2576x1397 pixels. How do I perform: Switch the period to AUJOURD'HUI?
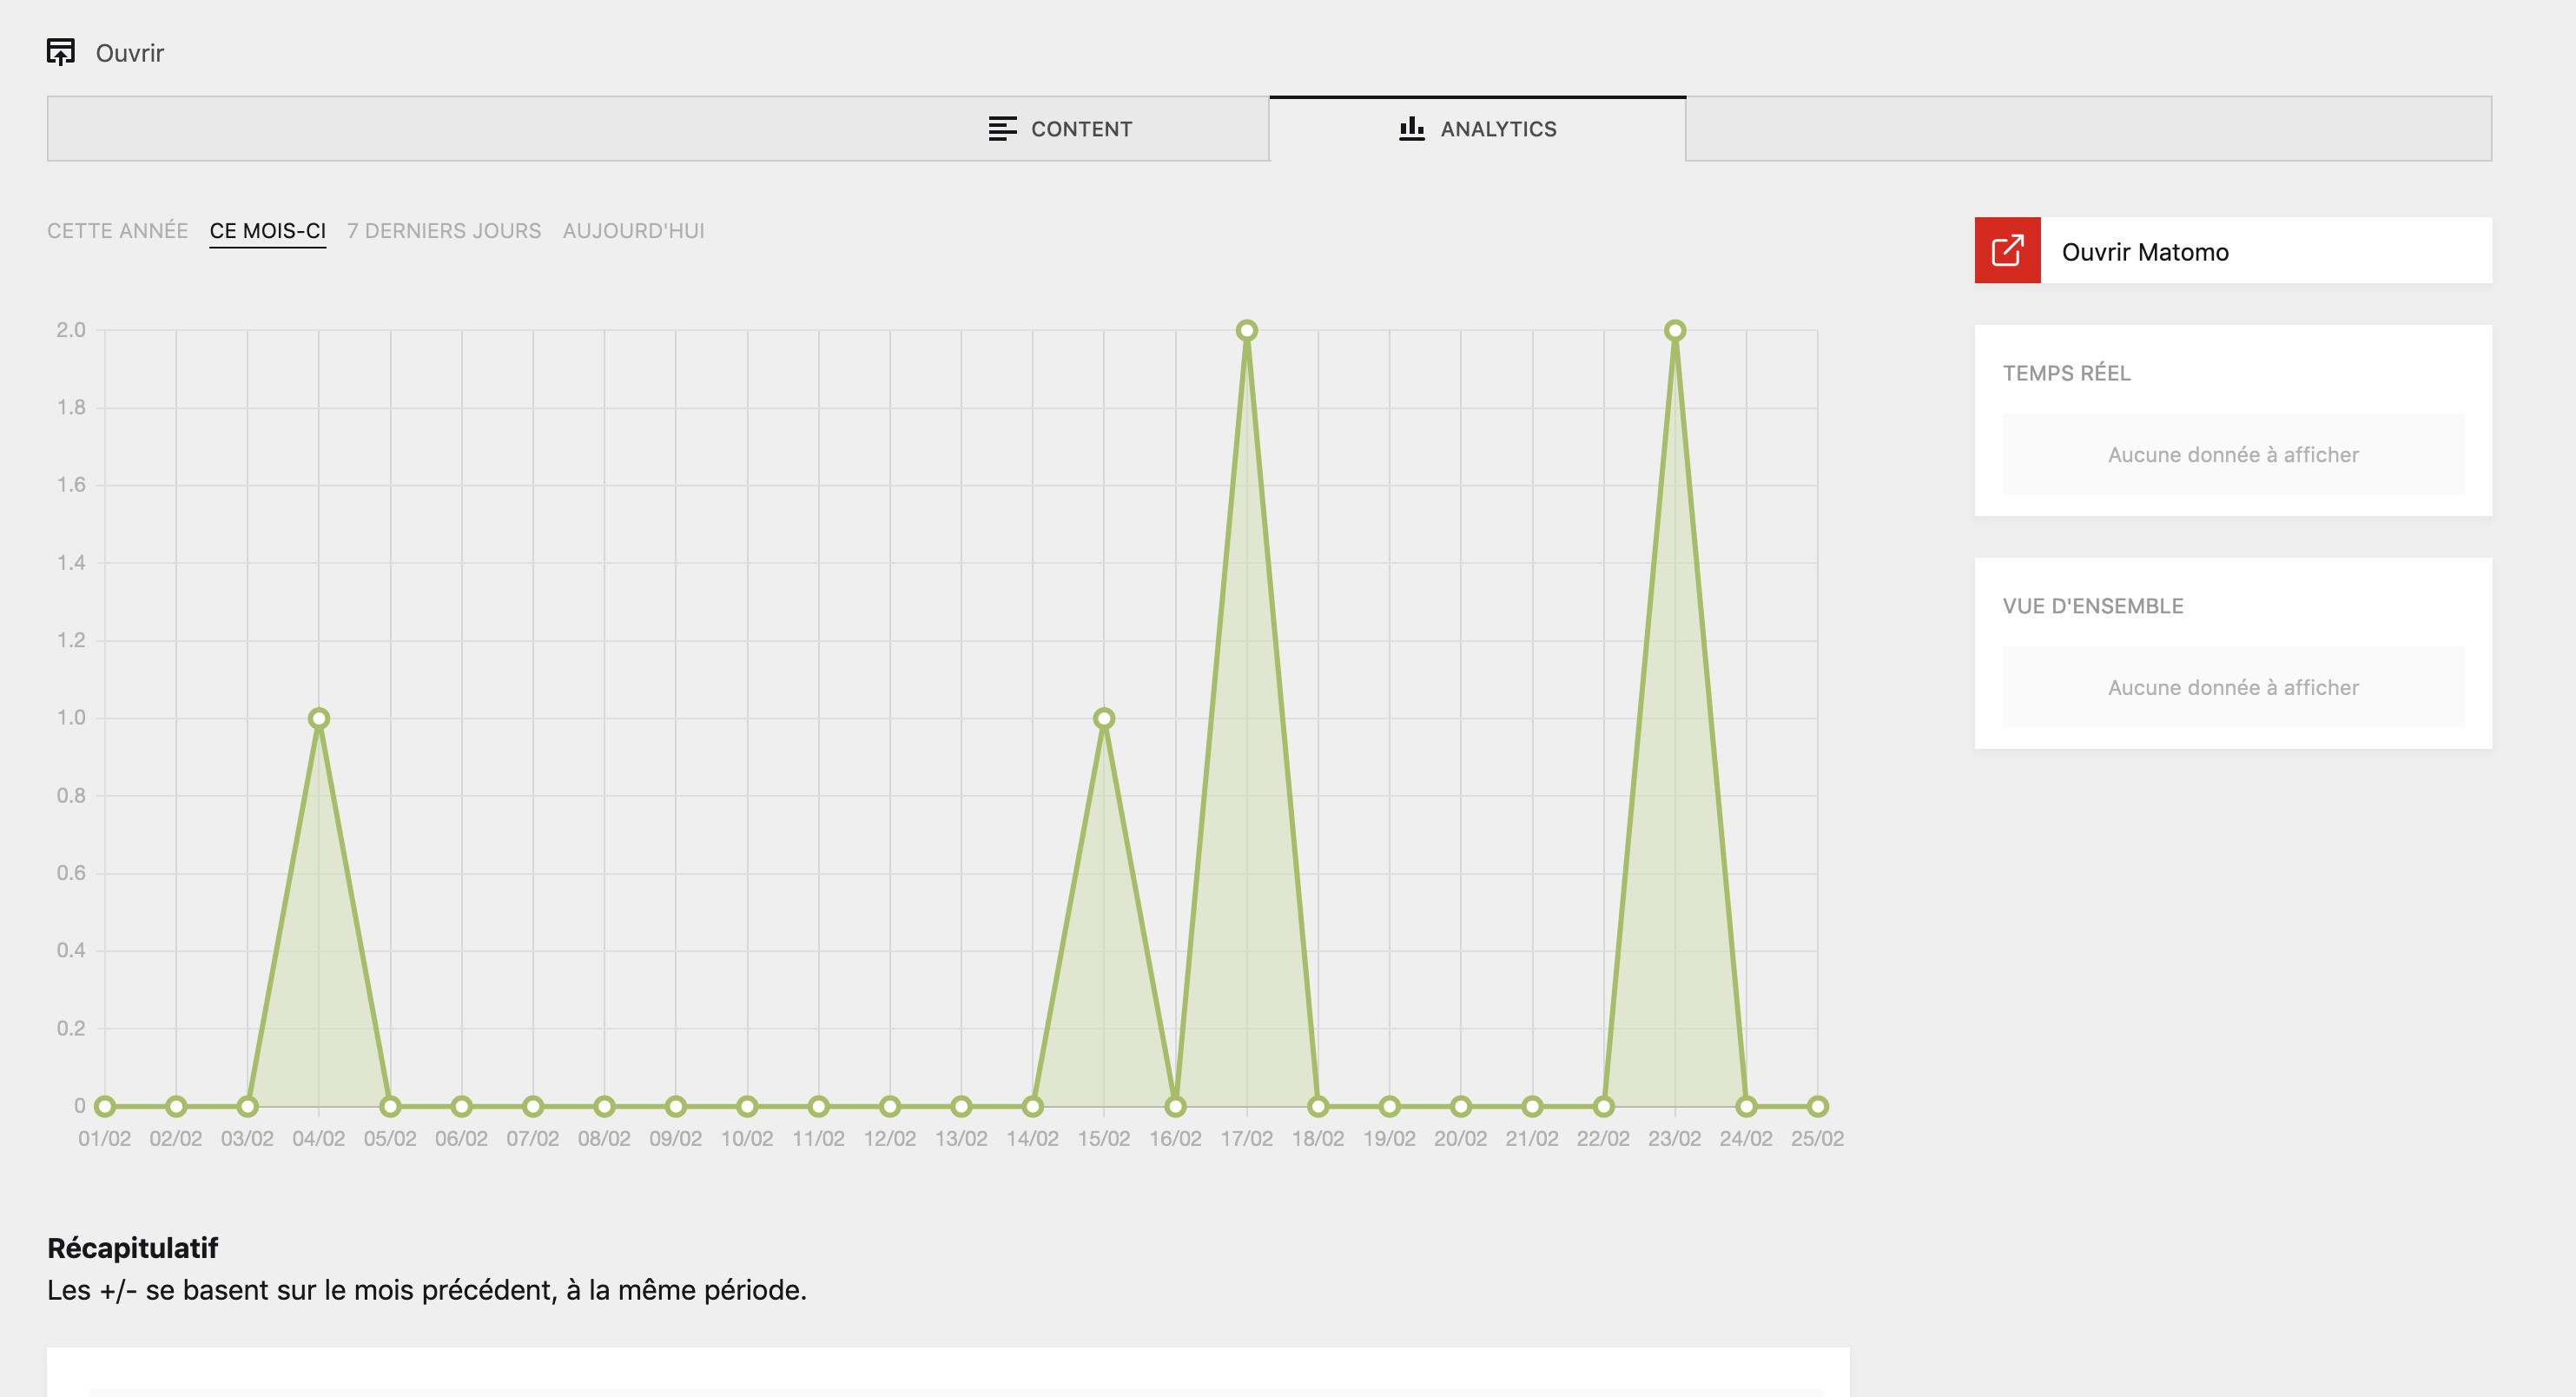(x=633, y=231)
